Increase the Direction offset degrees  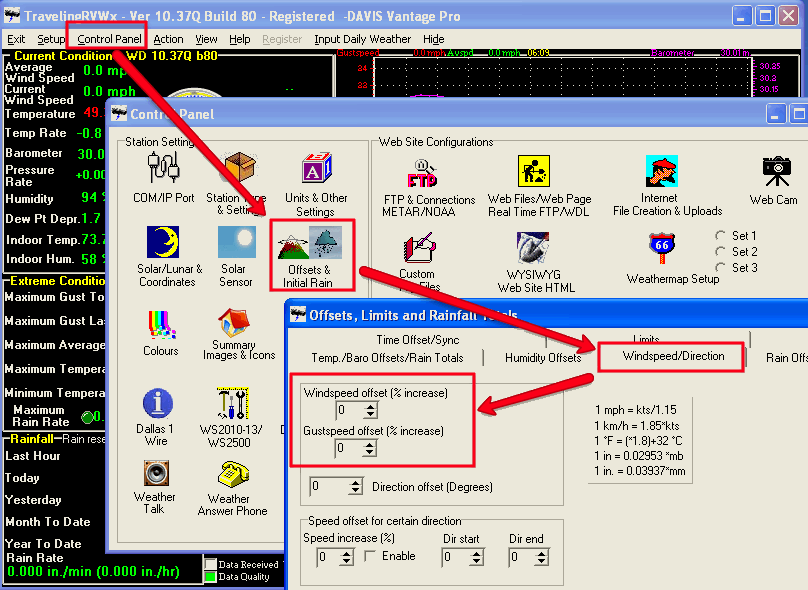click(x=355, y=483)
